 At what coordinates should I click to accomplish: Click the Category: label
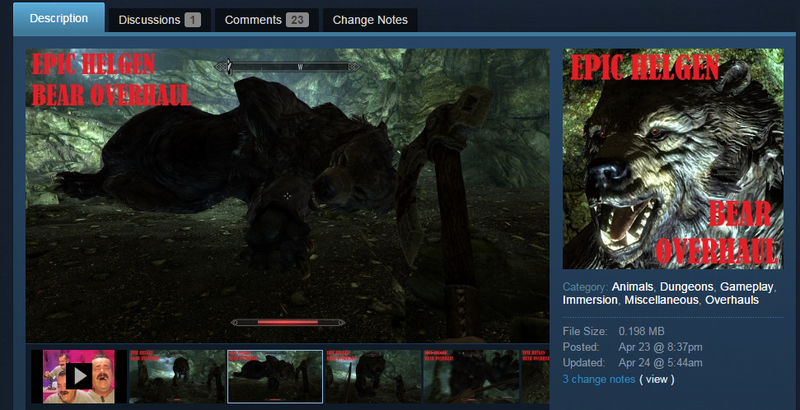pyautogui.click(x=585, y=287)
